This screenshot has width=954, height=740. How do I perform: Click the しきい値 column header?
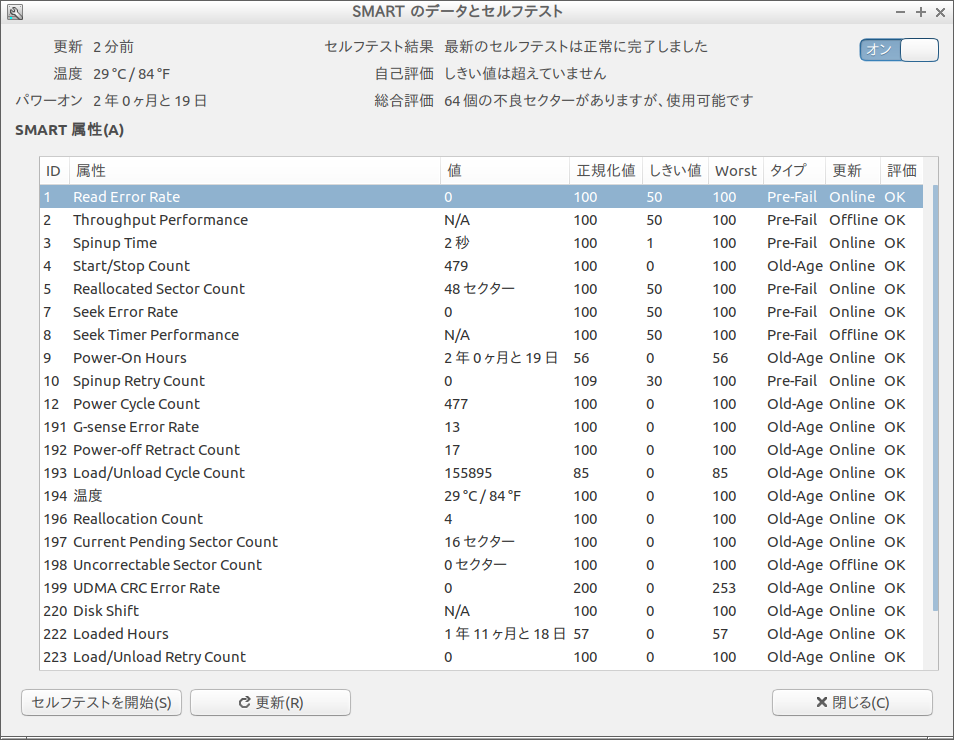(675, 171)
